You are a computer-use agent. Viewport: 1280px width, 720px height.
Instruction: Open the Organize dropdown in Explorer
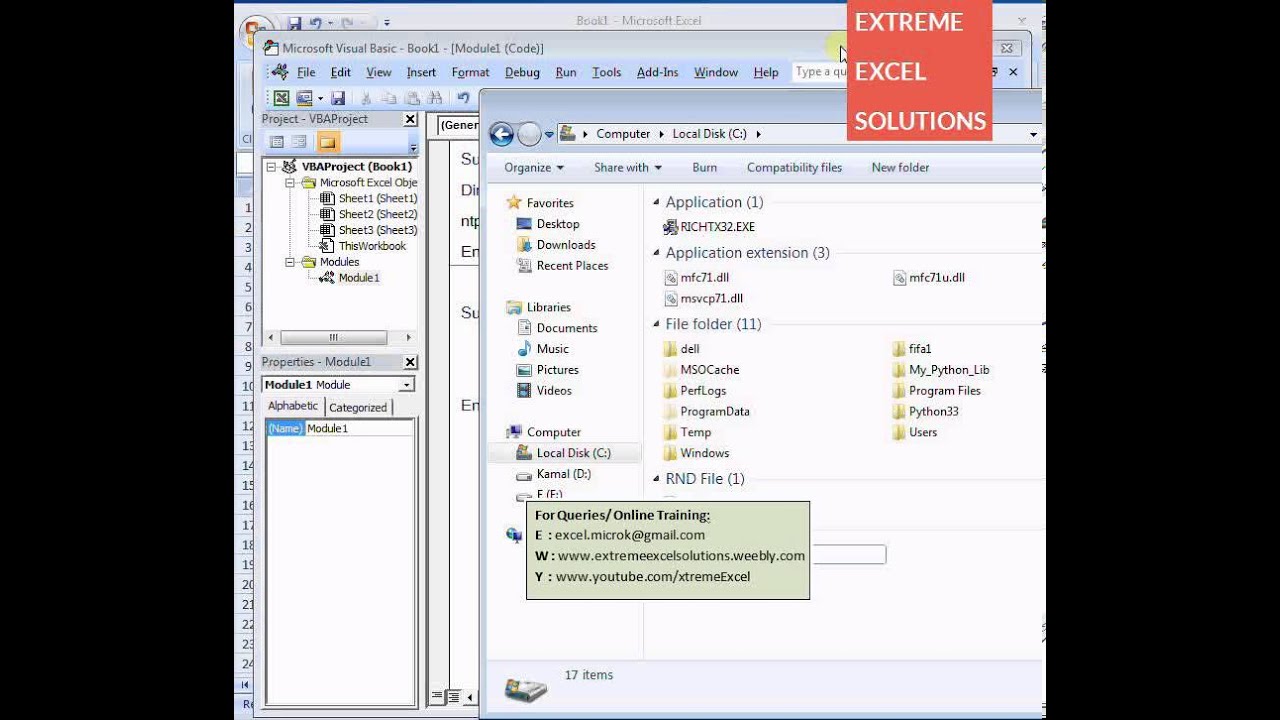pos(534,168)
